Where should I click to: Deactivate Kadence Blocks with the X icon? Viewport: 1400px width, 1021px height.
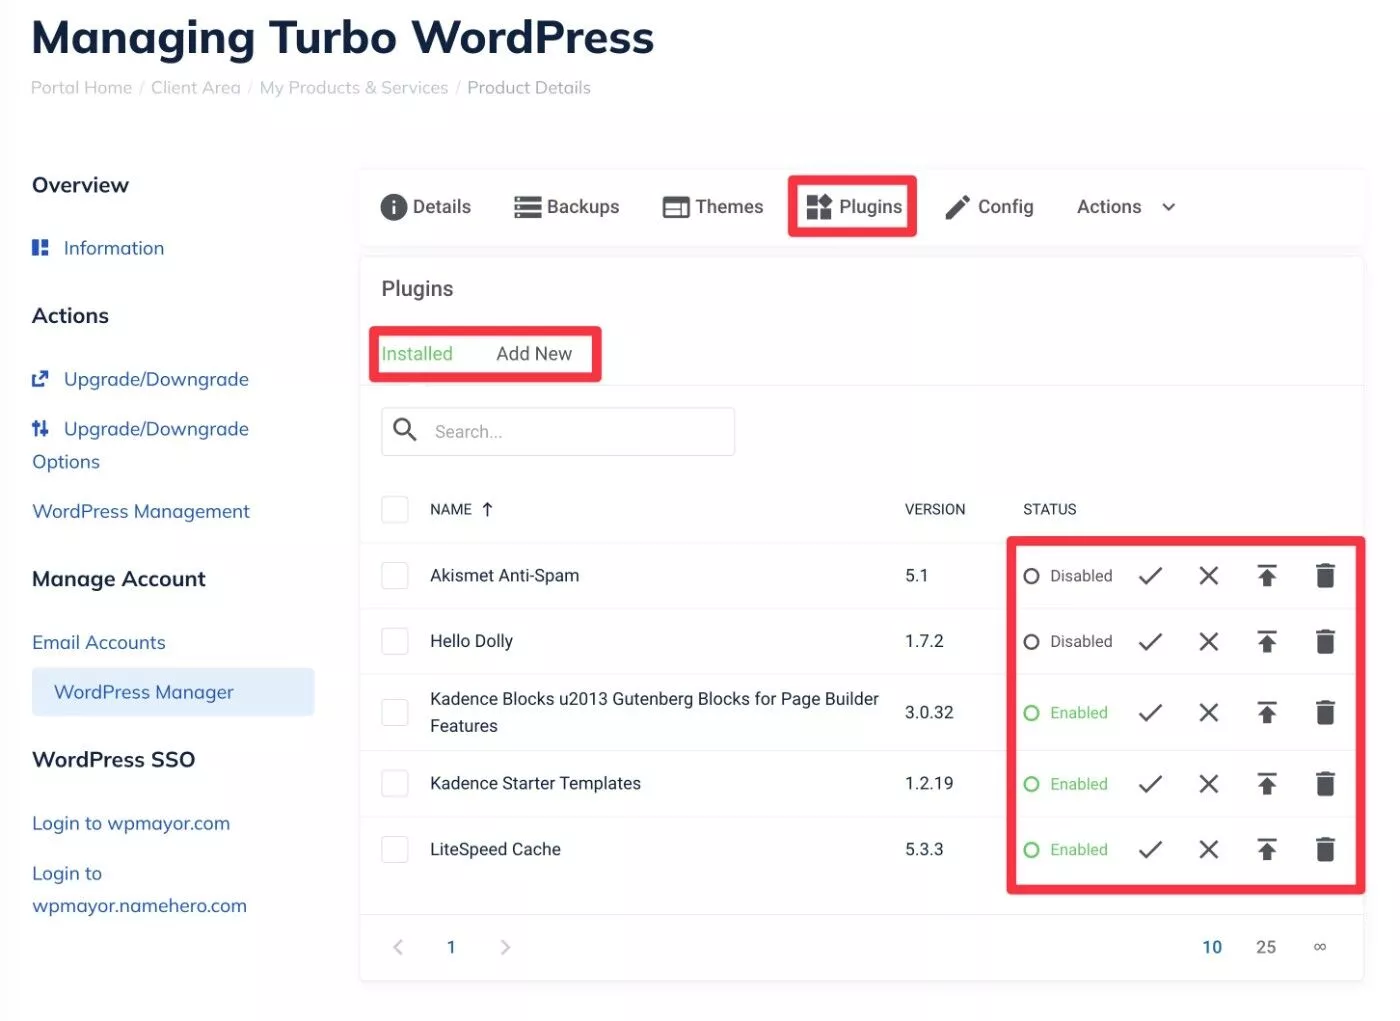1208,713
